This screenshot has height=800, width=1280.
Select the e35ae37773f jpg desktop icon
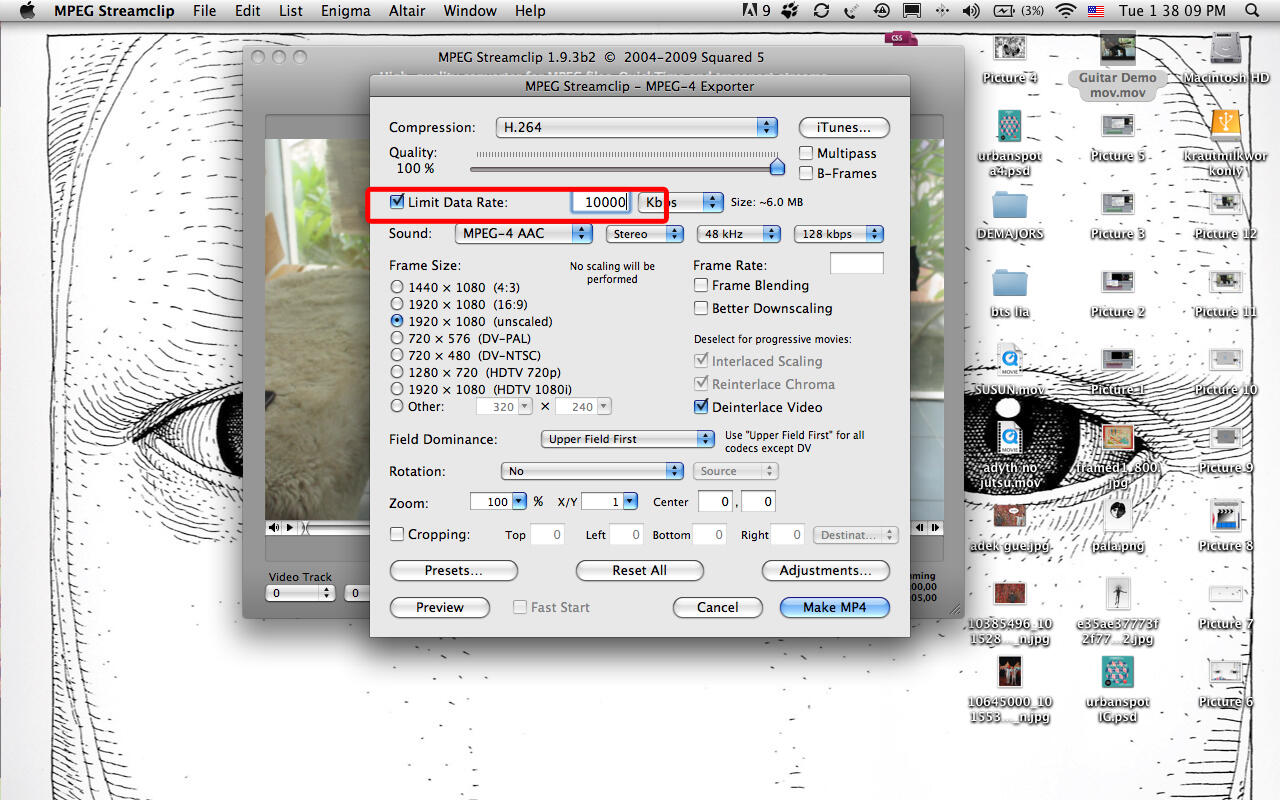click(1117, 593)
